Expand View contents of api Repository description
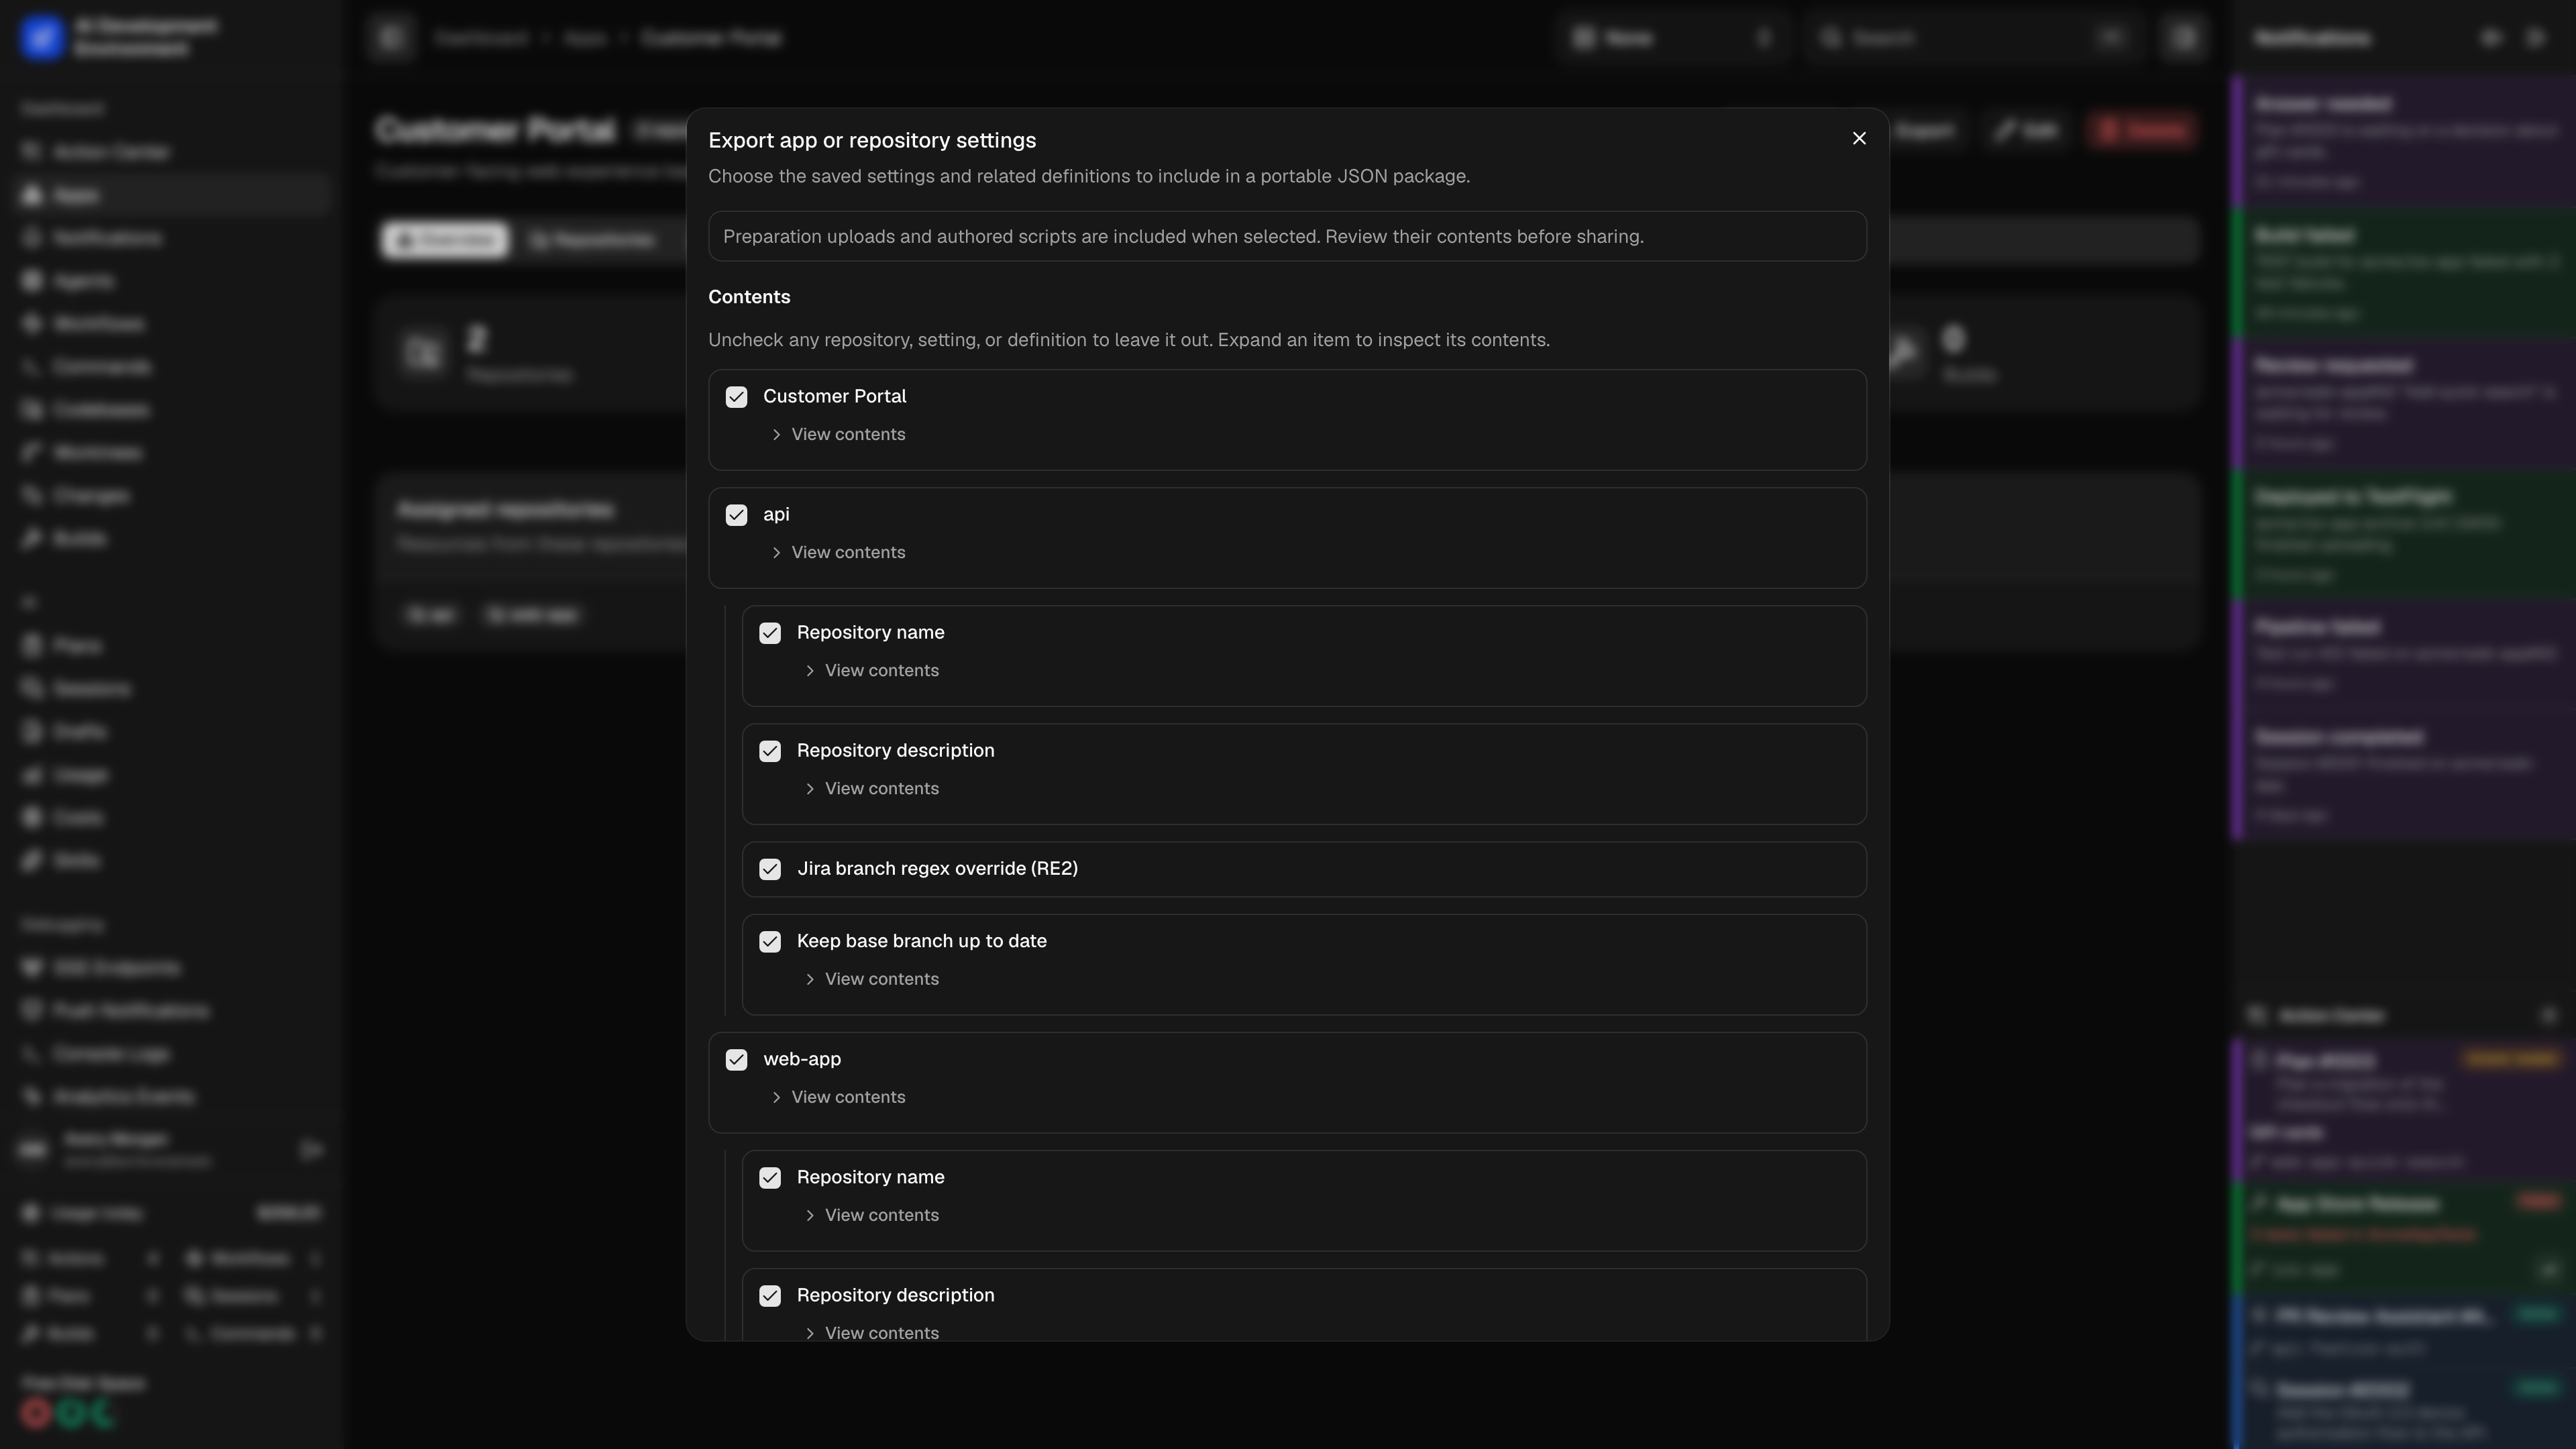 871,788
